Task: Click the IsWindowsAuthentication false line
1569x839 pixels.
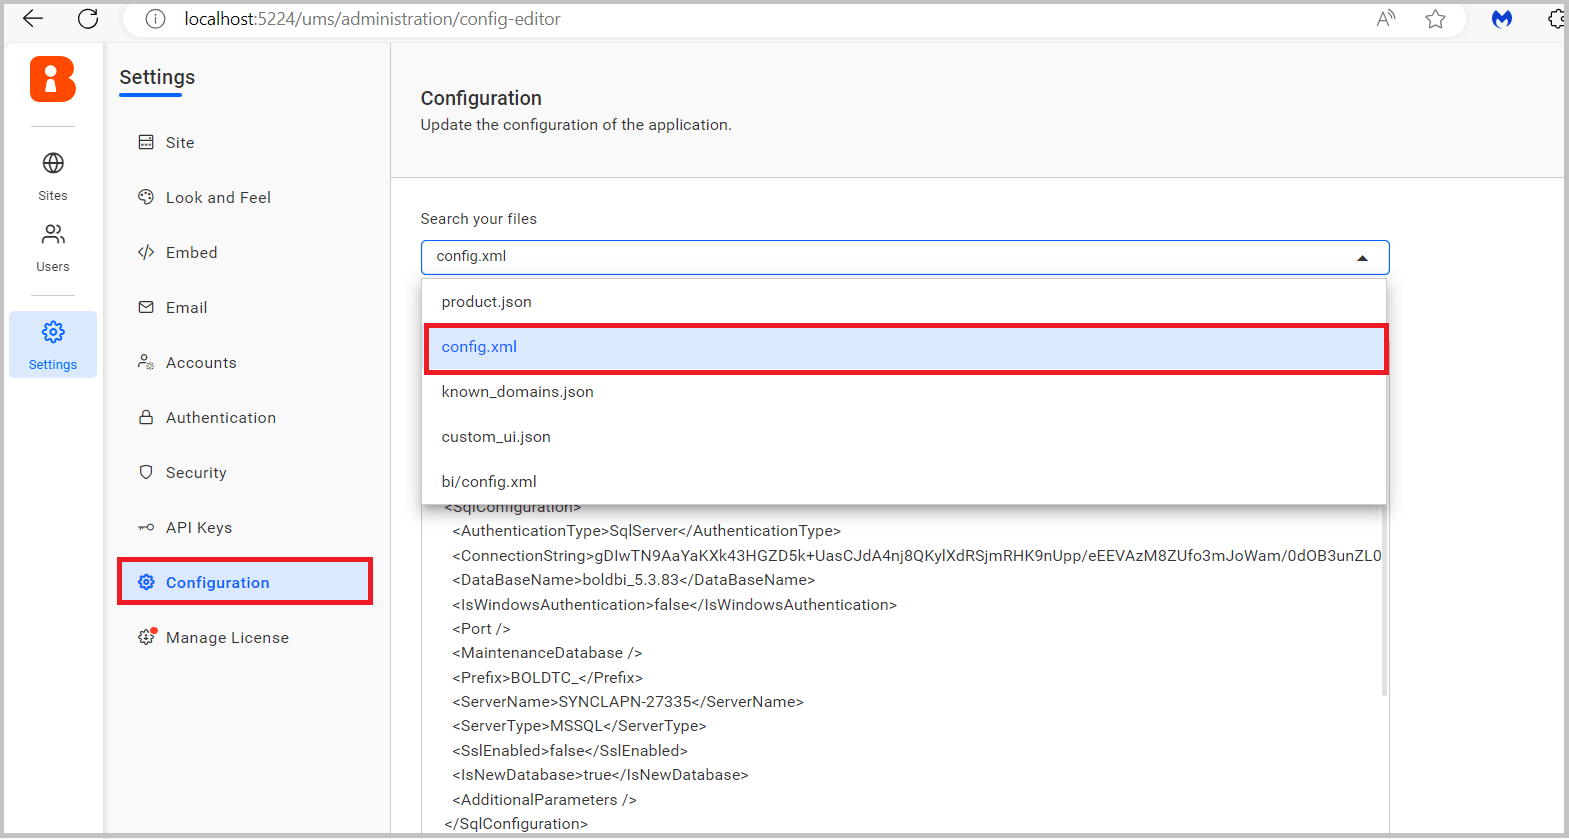Action: click(675, 605)
